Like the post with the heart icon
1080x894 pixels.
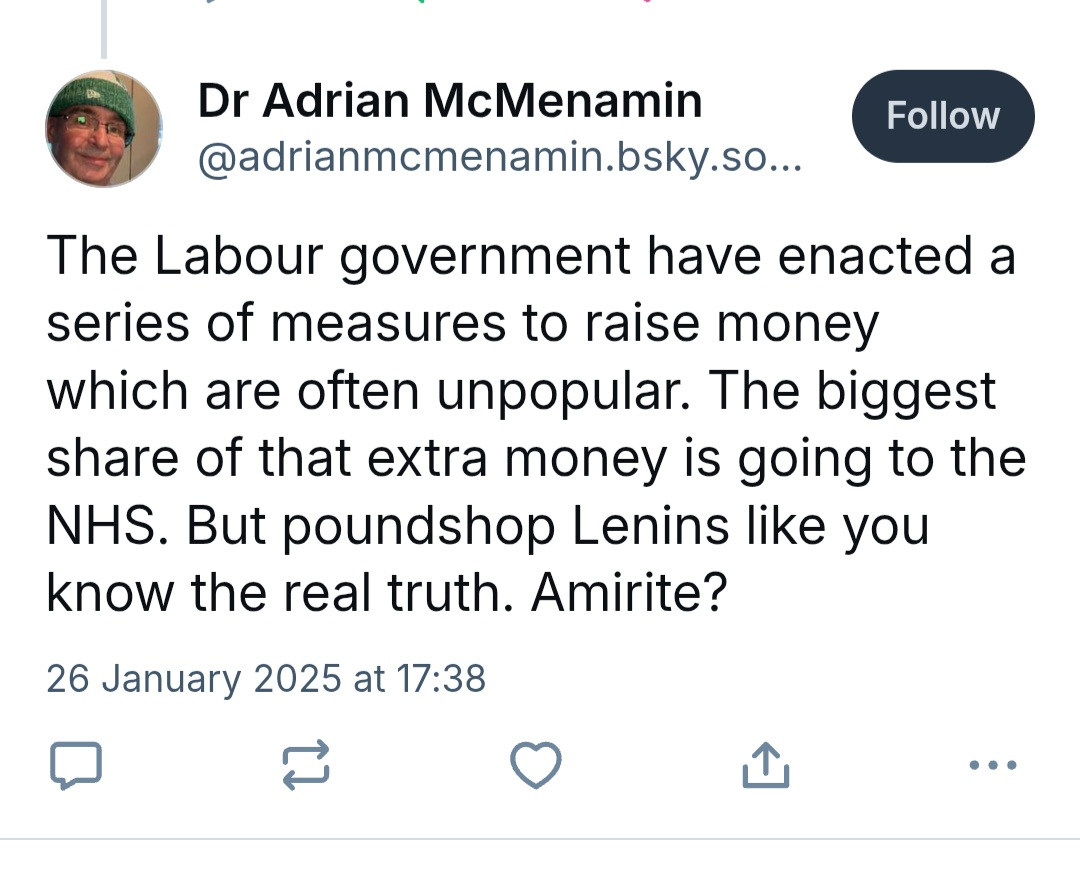pos(535,765)
